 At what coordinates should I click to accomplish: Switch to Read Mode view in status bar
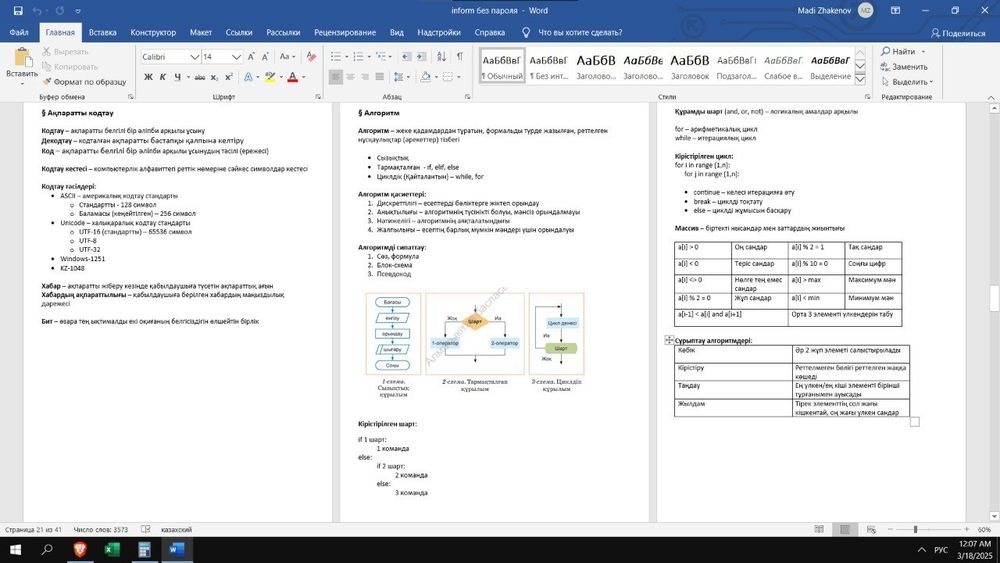(819, 529)
